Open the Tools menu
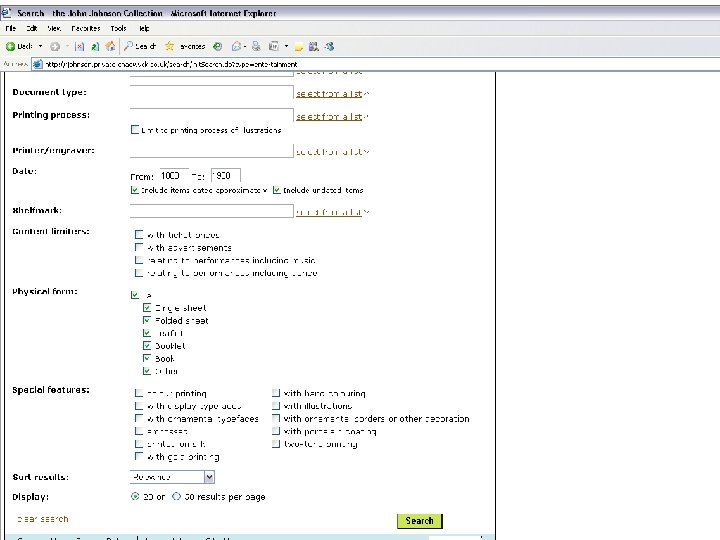Screen dimensions: 720x540 pyautogui.click(x=118, y=28)
